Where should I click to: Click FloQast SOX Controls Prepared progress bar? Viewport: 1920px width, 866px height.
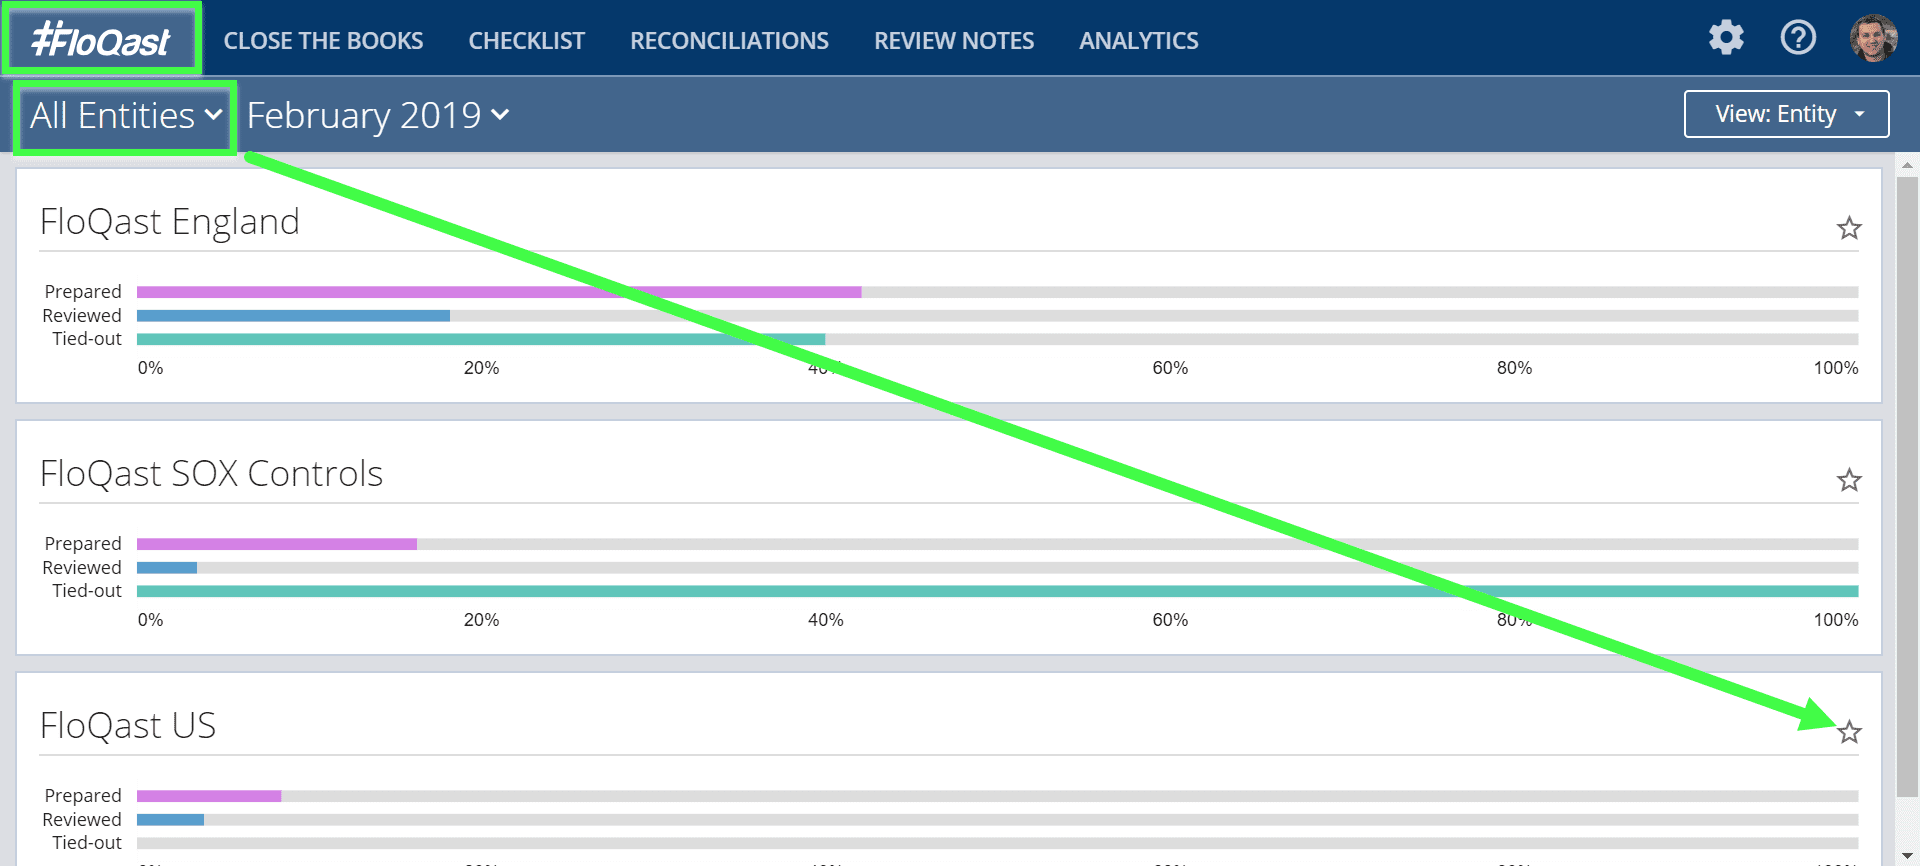pos(997,544)
